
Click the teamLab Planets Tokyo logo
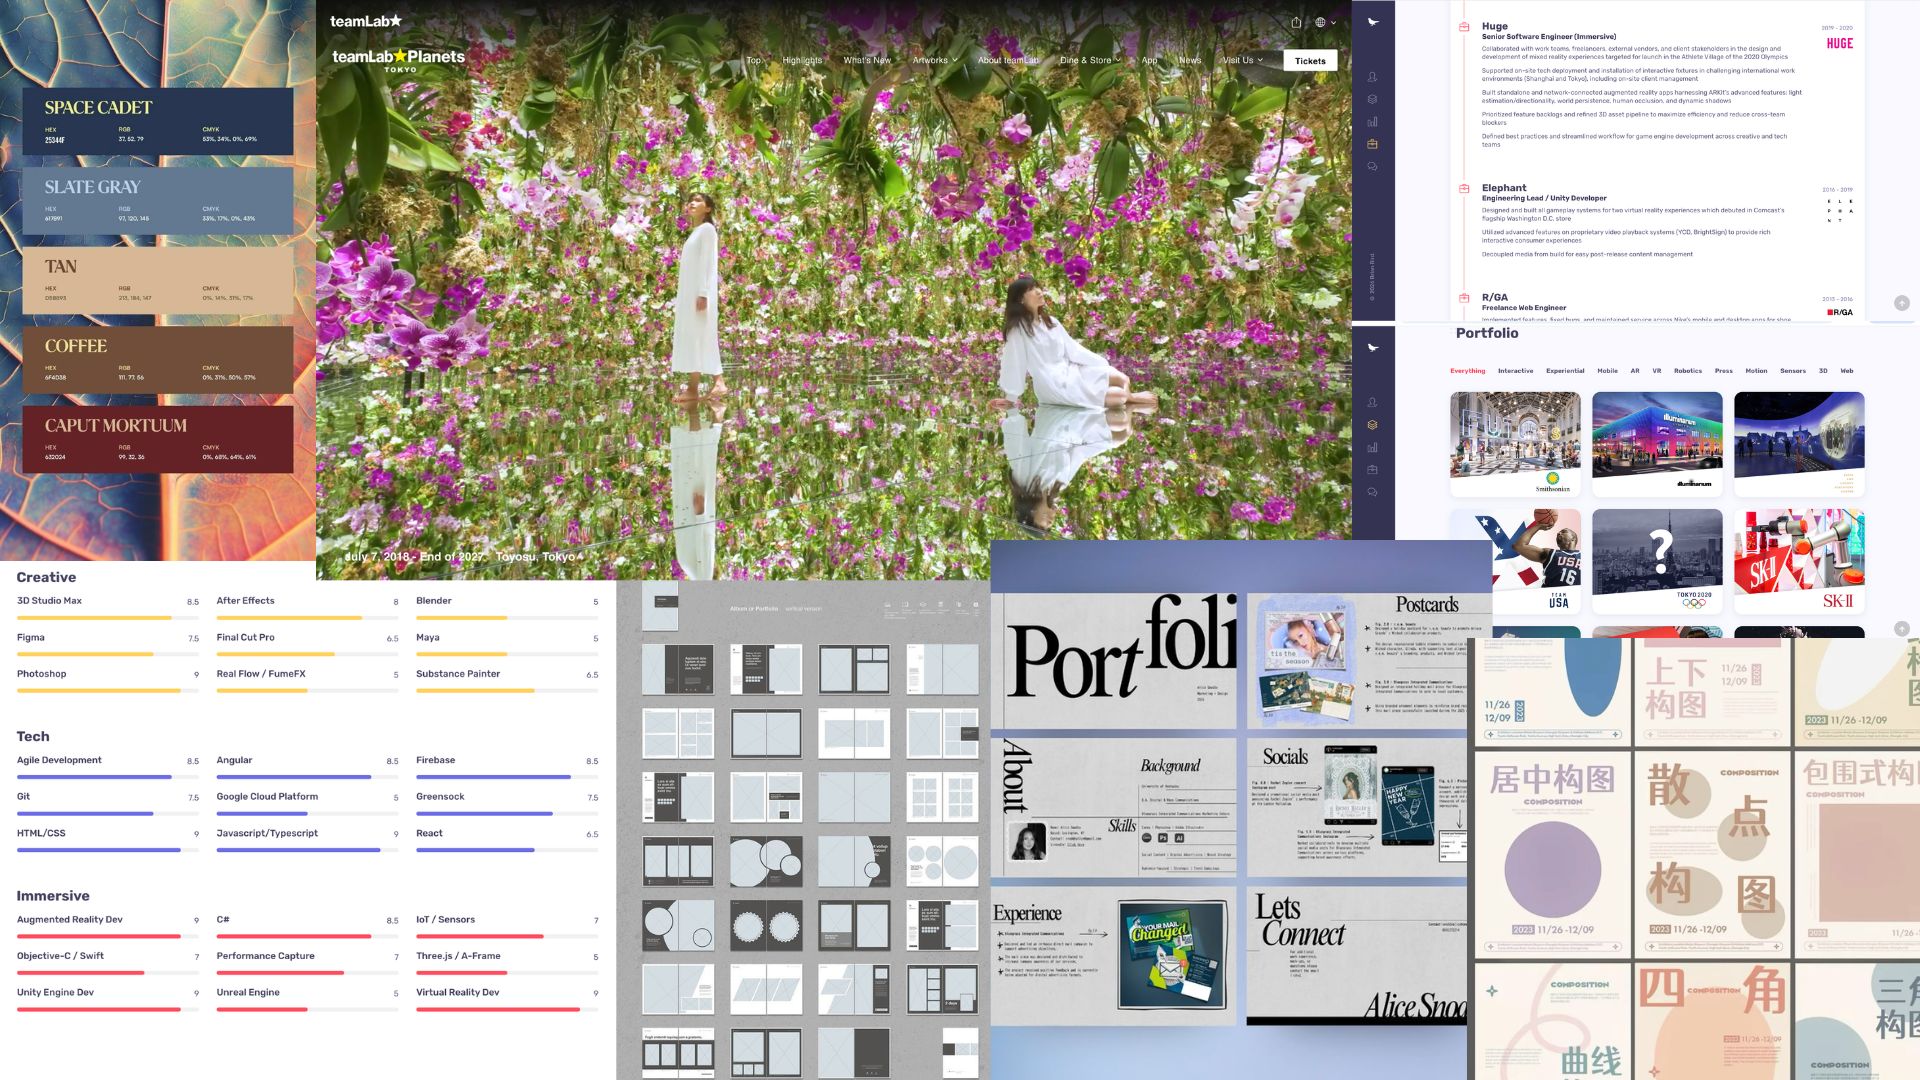[398, 59]
